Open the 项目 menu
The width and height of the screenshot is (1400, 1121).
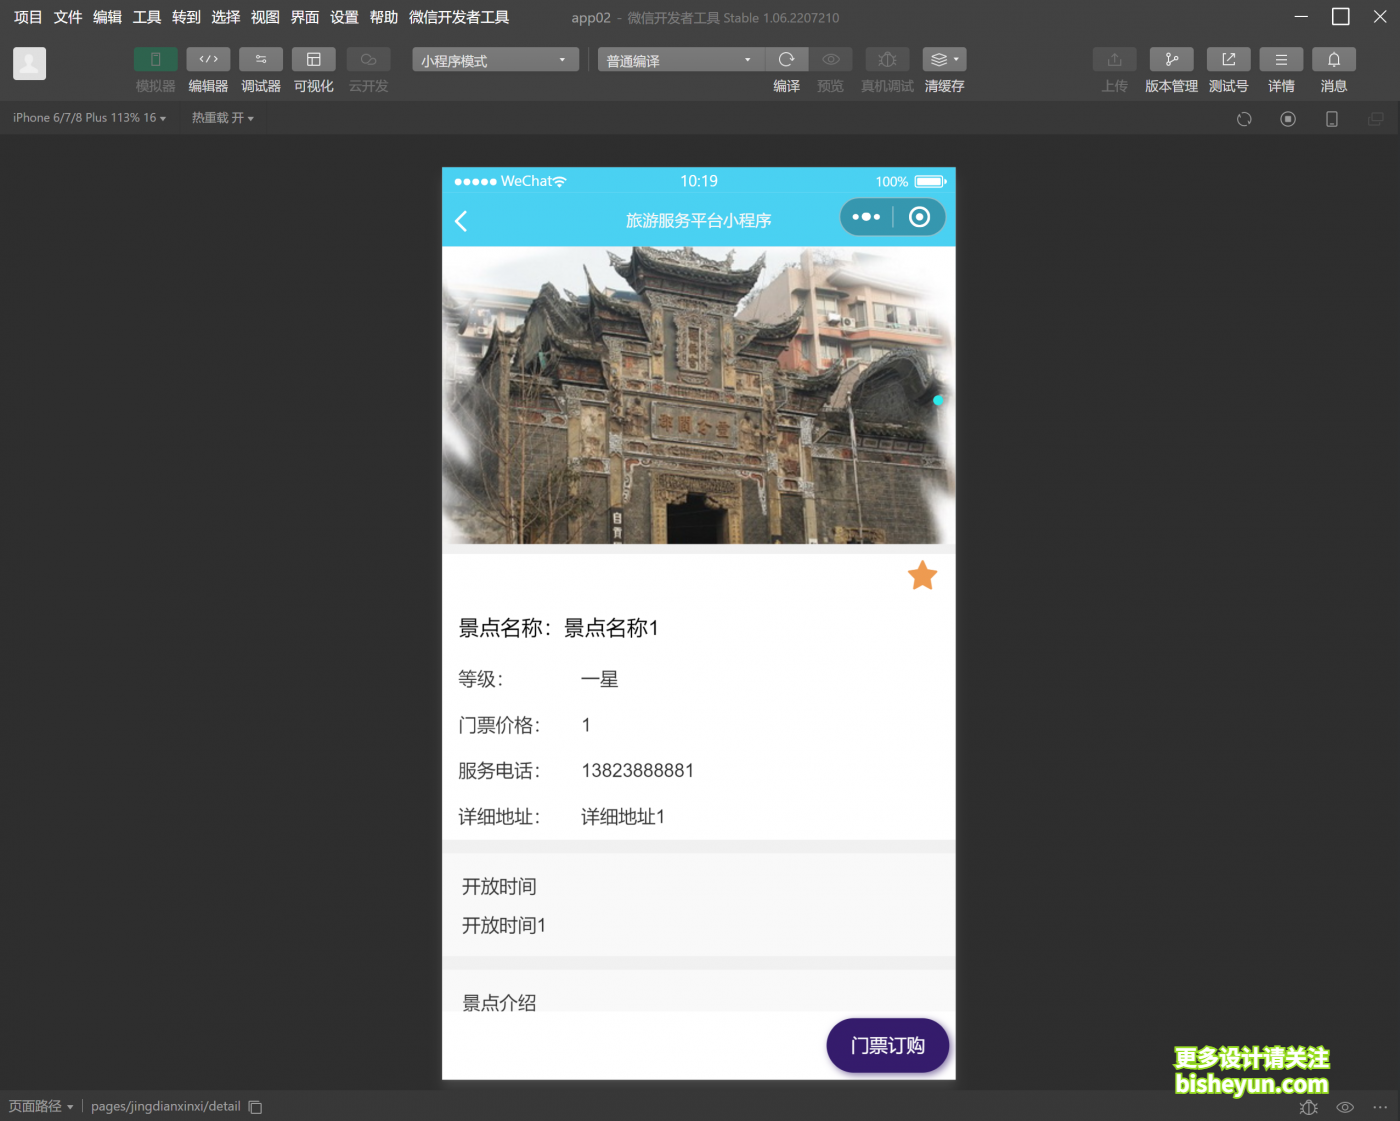point(28,17)
